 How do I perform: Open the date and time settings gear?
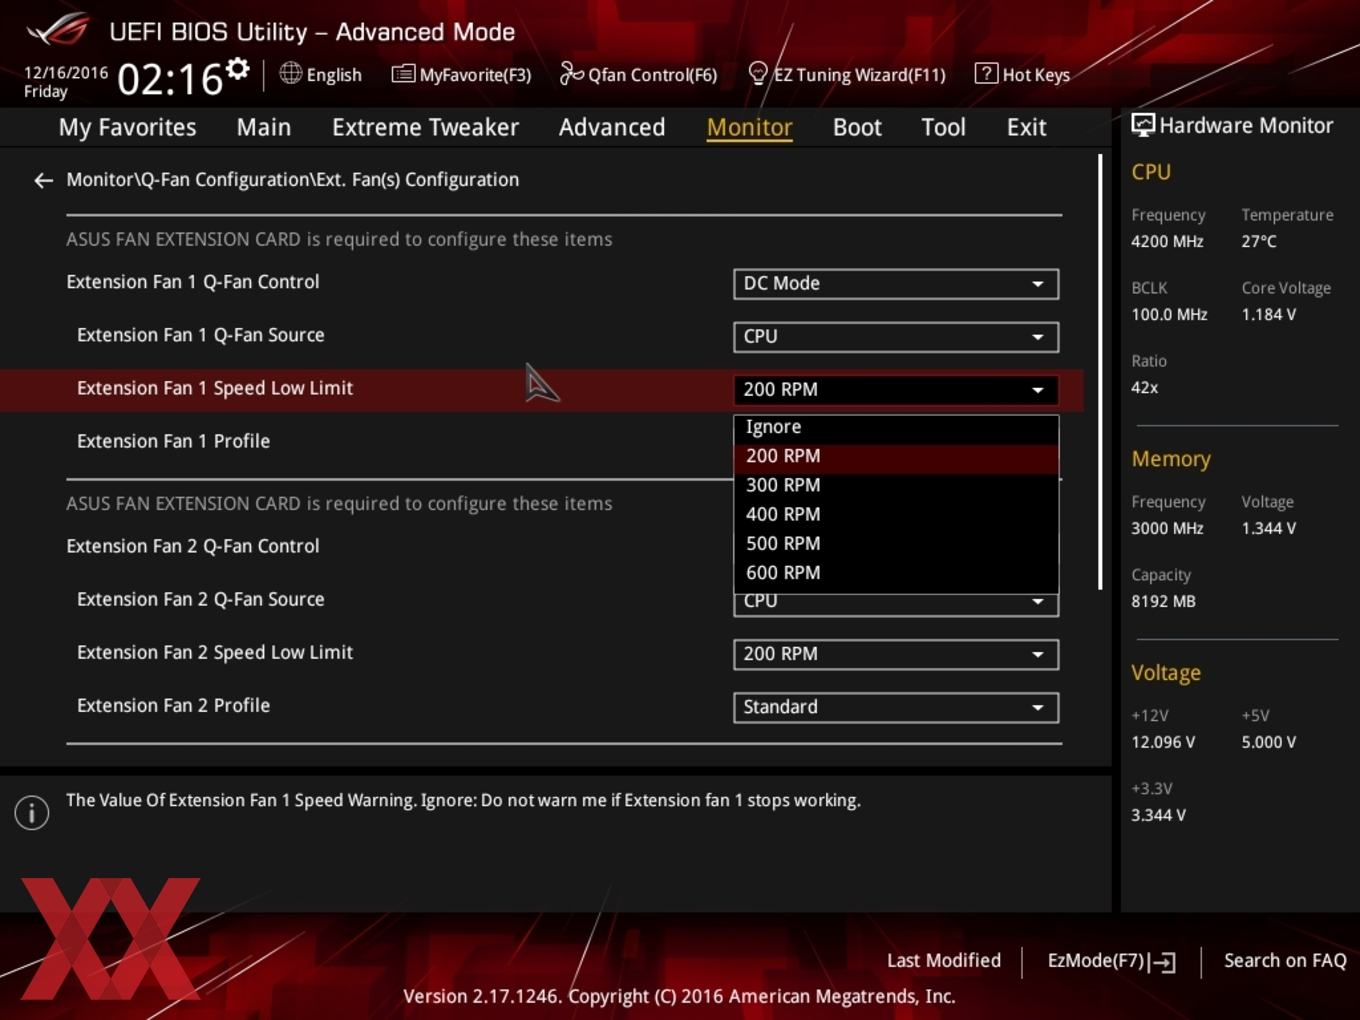coord(237,68)
